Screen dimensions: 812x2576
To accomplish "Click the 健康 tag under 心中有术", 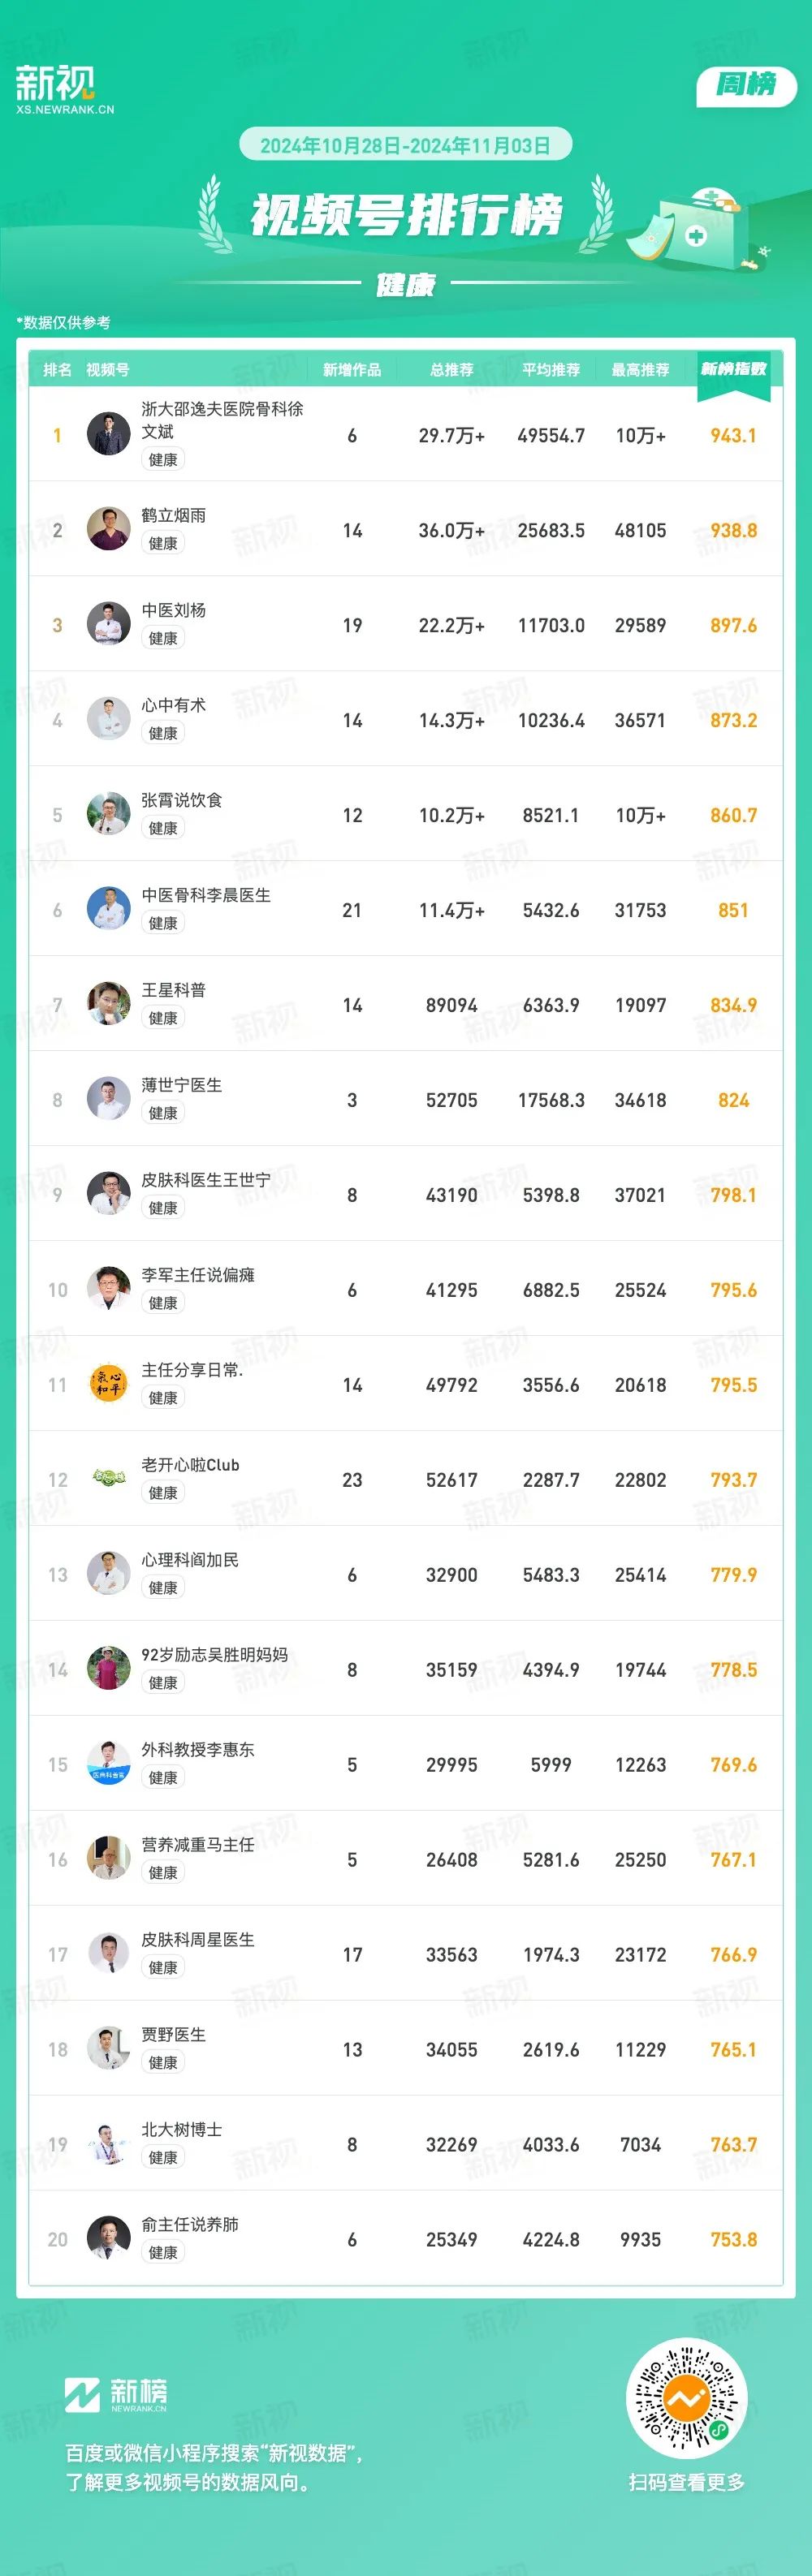I will coord(163,733).
